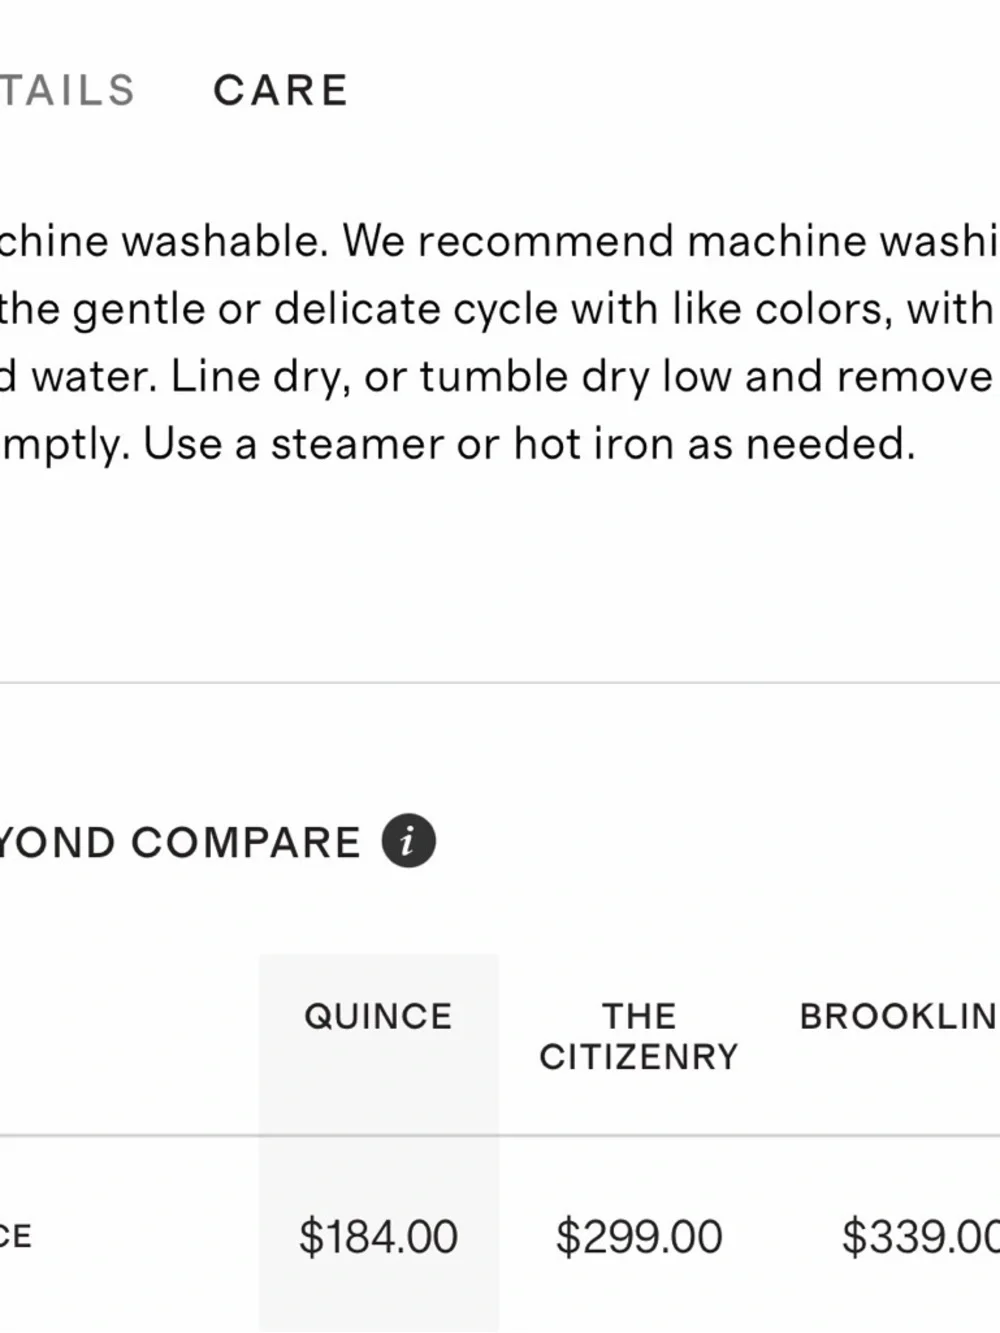Viewport: 1000px width, 1333px height.
Task: Click the divider below the care section
Action: [x=500, y=683]
